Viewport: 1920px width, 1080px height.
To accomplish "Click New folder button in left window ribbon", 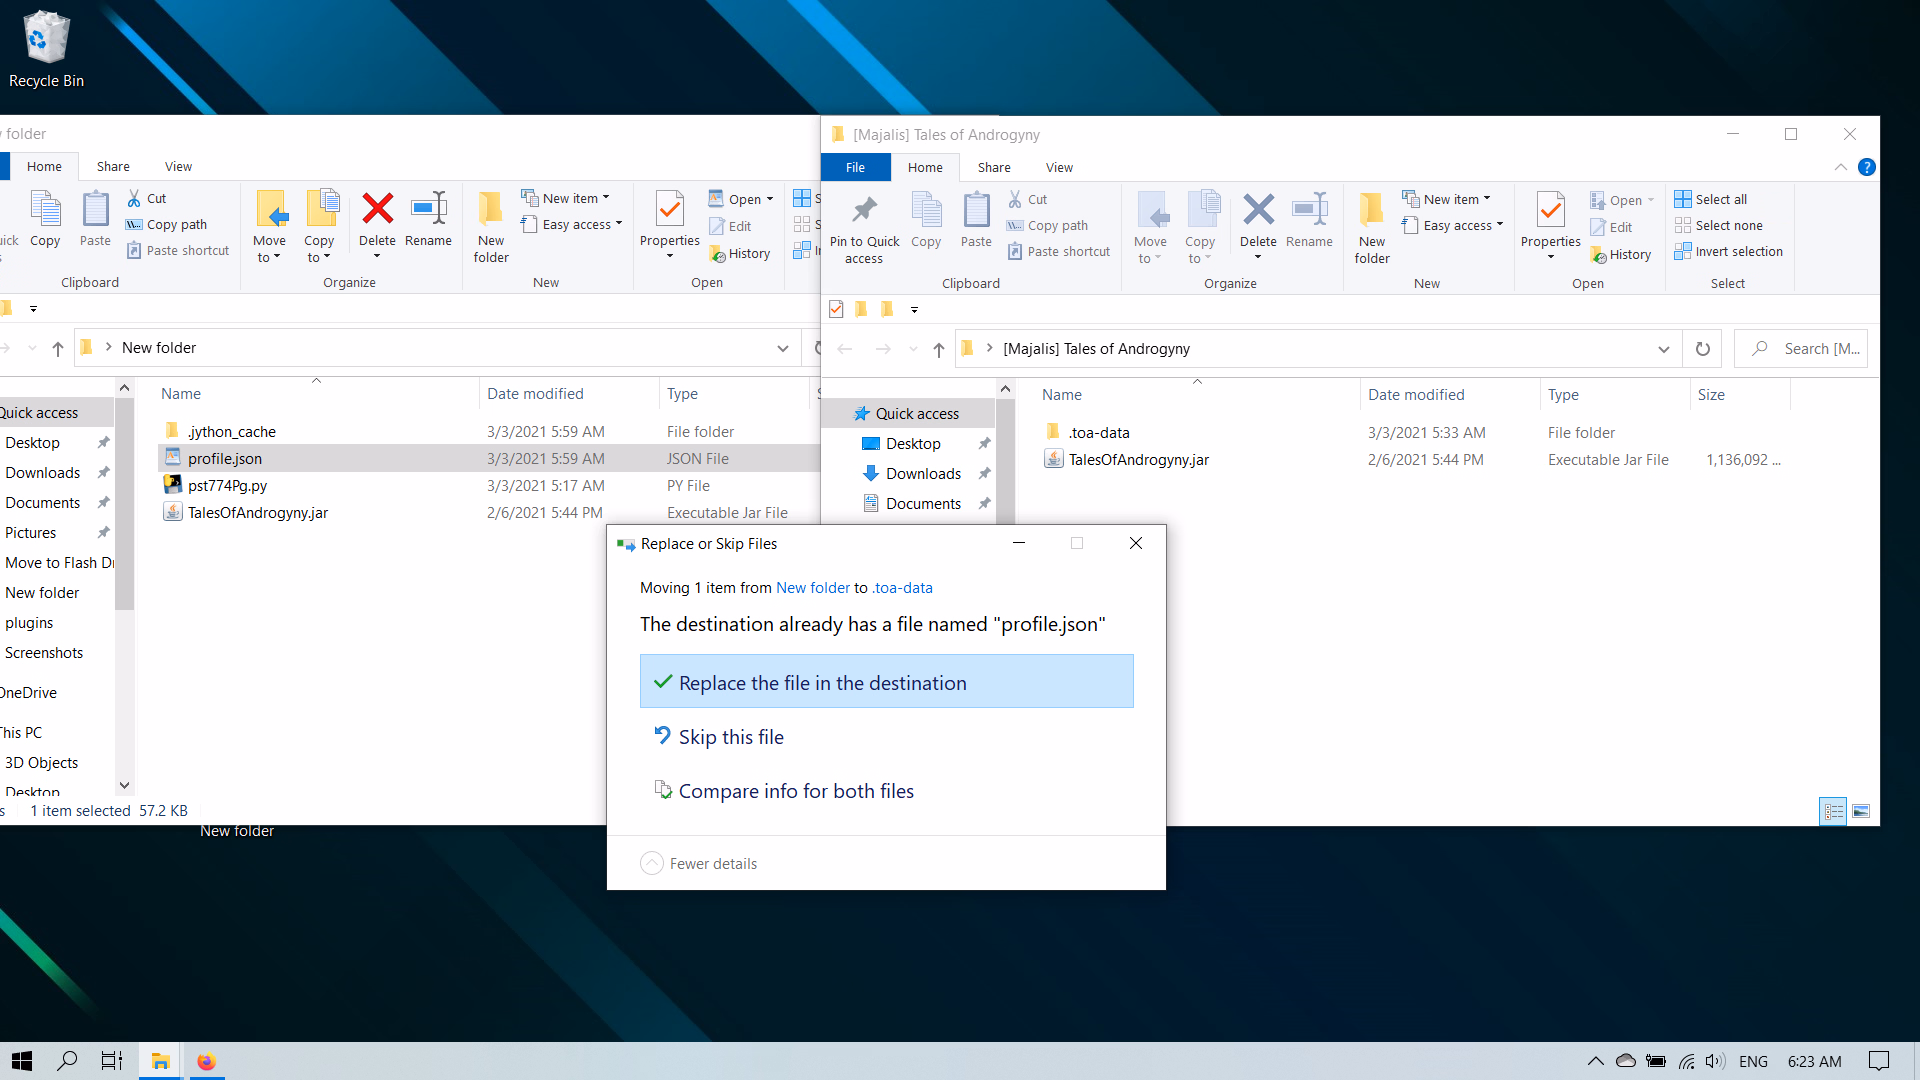I will tap(491, 227).
